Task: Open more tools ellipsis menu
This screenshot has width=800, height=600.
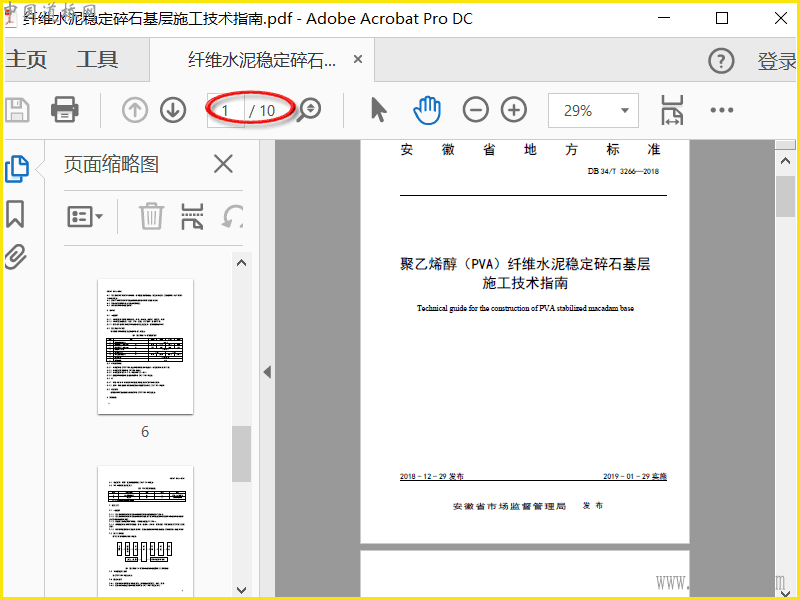Action: tap(721, 110)
